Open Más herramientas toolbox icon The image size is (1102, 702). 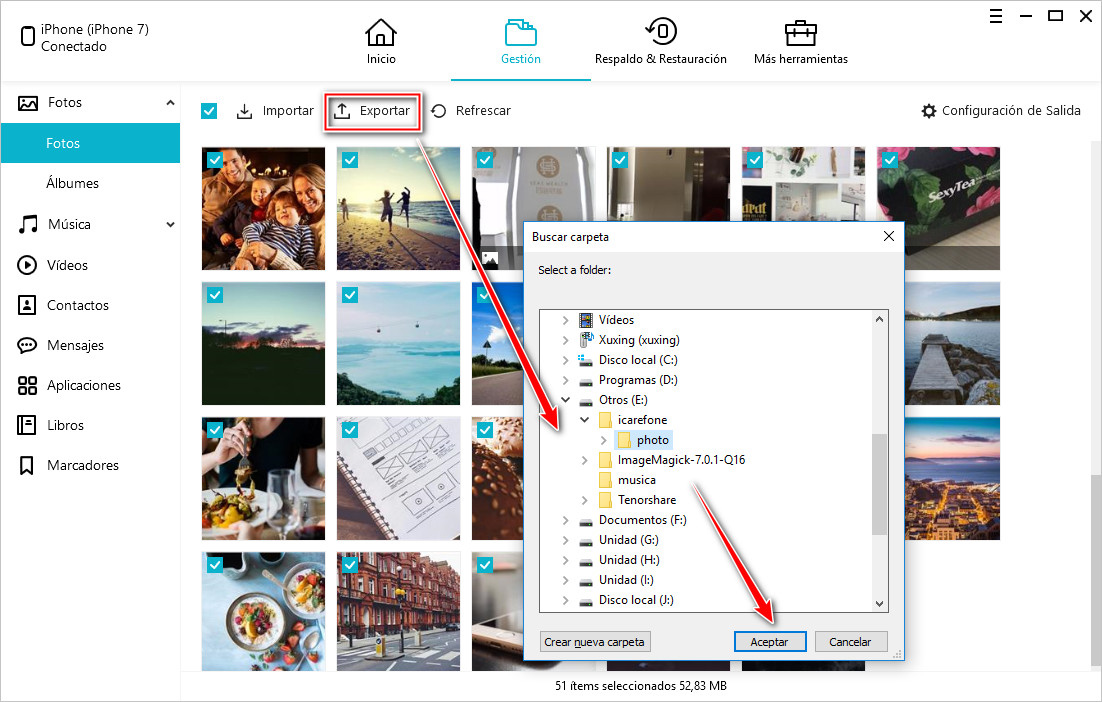pos(800,33)
